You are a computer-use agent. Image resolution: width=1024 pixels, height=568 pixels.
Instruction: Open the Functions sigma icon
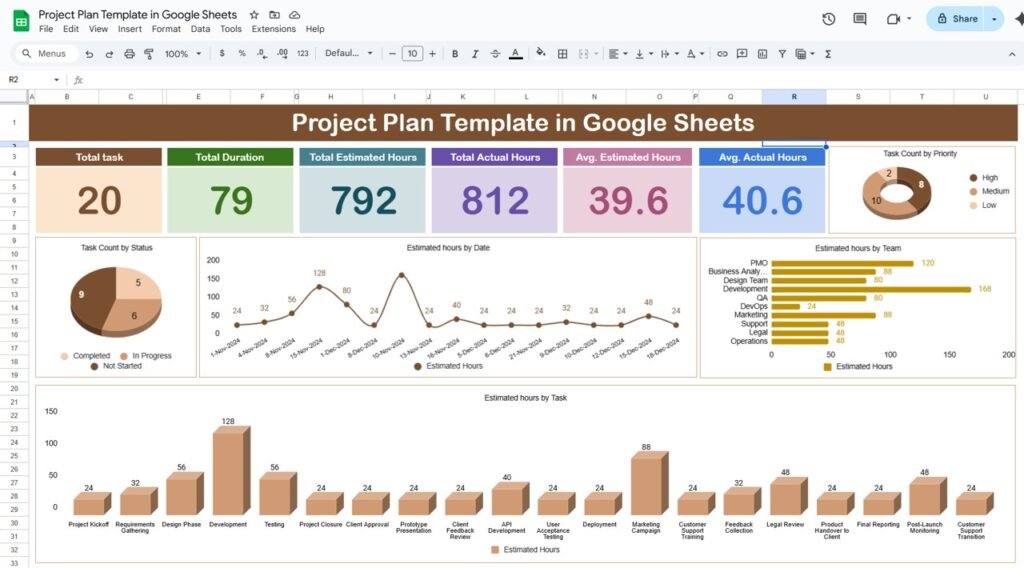pos(828,54)
